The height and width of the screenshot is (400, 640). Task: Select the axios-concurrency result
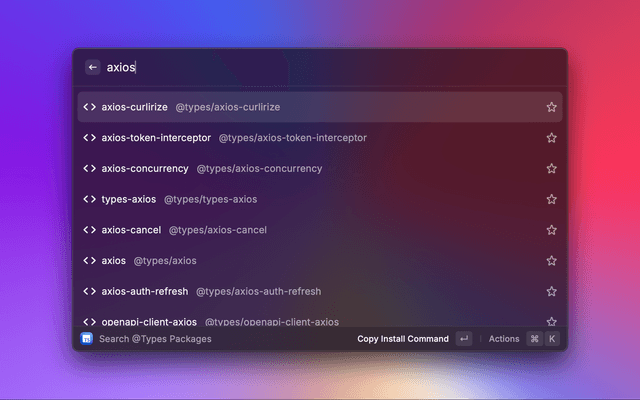tap(320, 169)
